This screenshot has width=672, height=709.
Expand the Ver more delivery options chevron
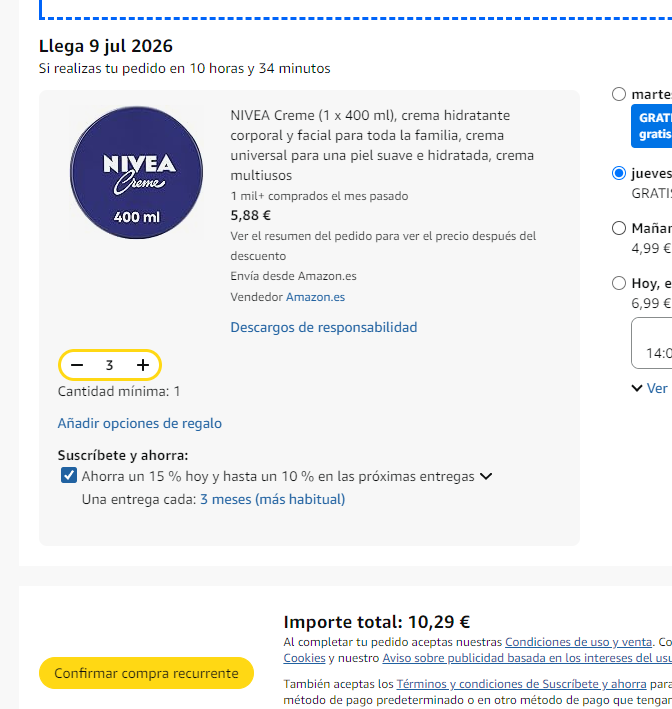click(637, 388)
